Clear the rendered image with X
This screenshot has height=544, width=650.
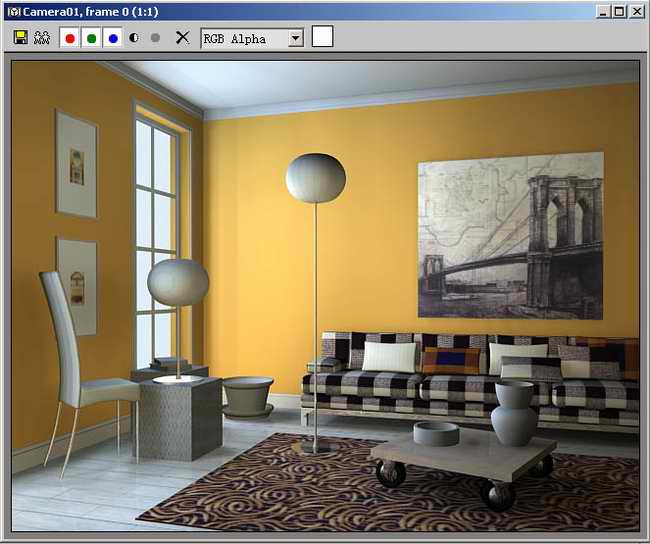[182, 38]
